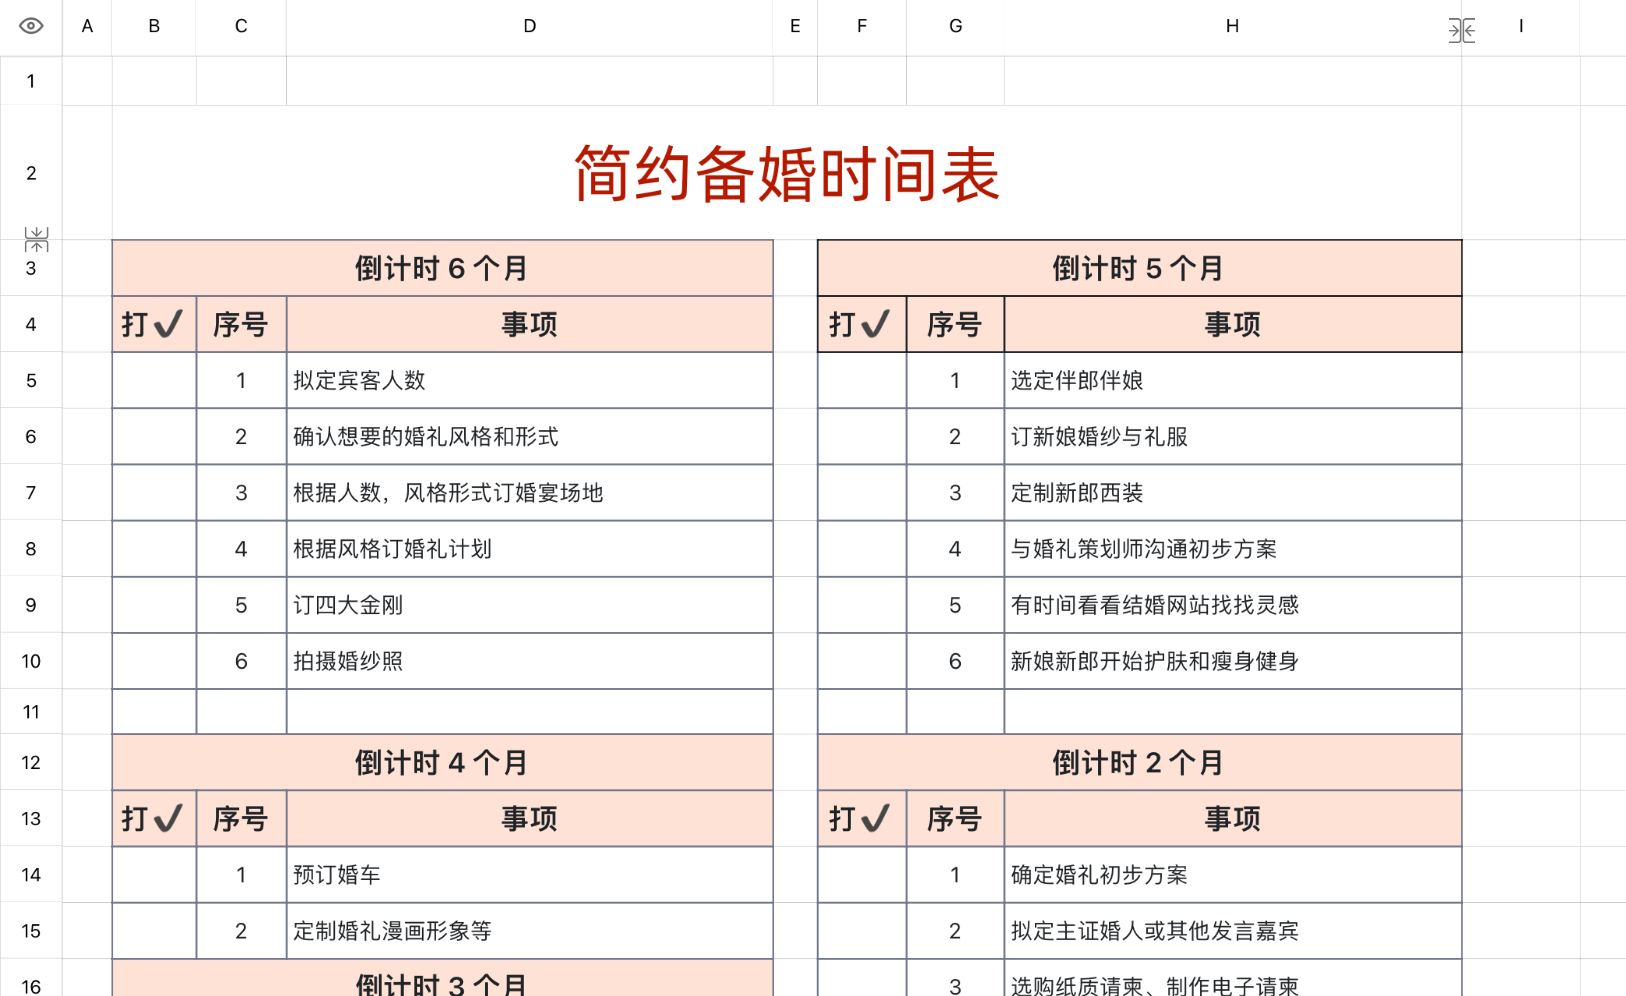Select row 11 header
This screenshot has height=996, width=1626.
click(31, 712)
